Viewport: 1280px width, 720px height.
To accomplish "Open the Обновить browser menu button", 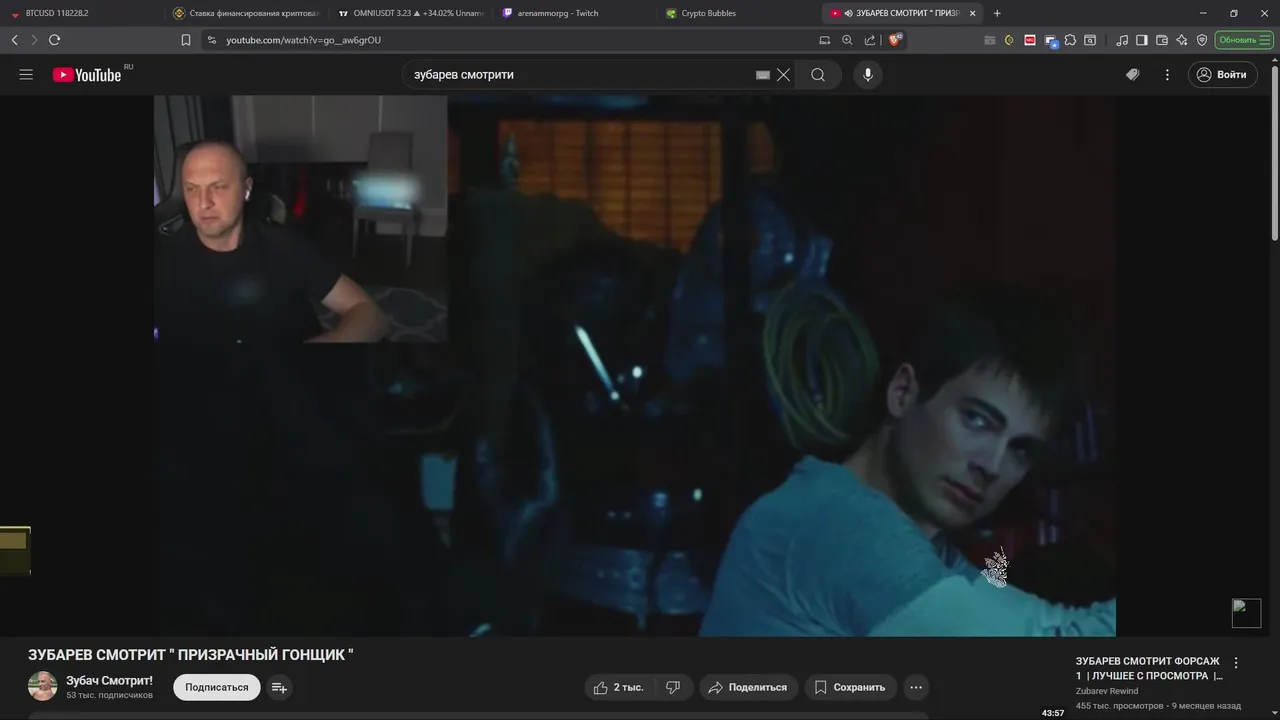I will click(x=1243, y=40).
